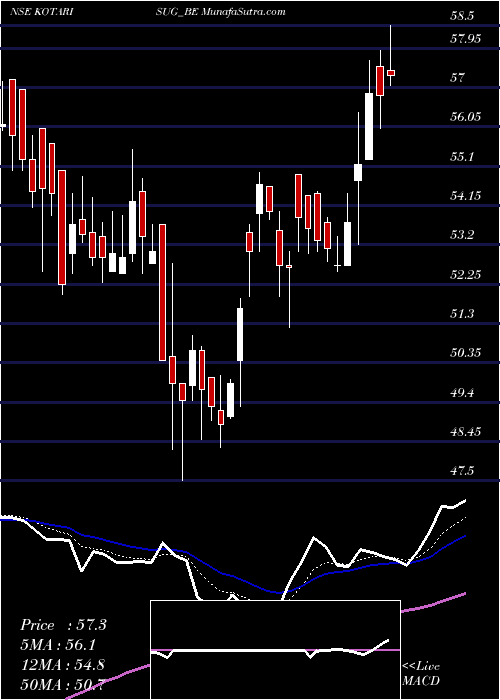This screenshot has height=700, width=500.
Task: Click the 57 price axis label
Action: point(458,78)
